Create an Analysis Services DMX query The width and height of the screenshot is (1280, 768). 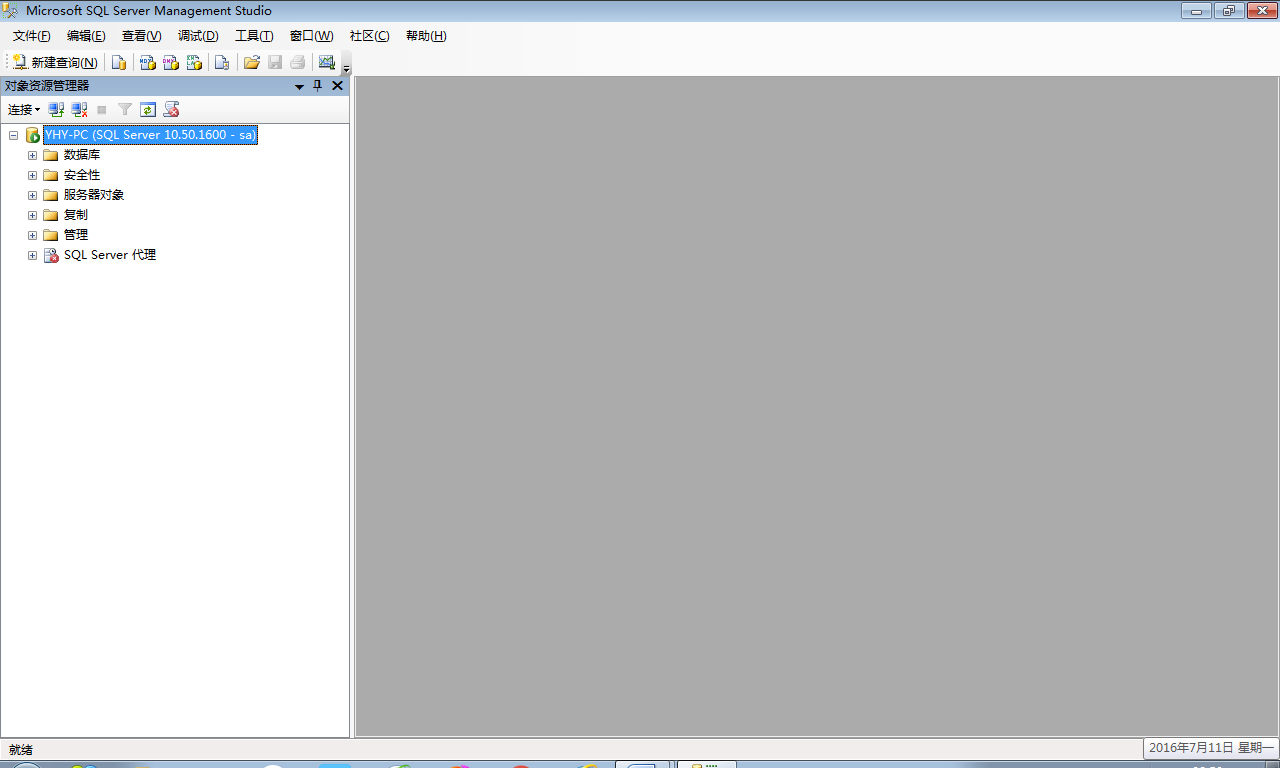[x=171, y=62]
